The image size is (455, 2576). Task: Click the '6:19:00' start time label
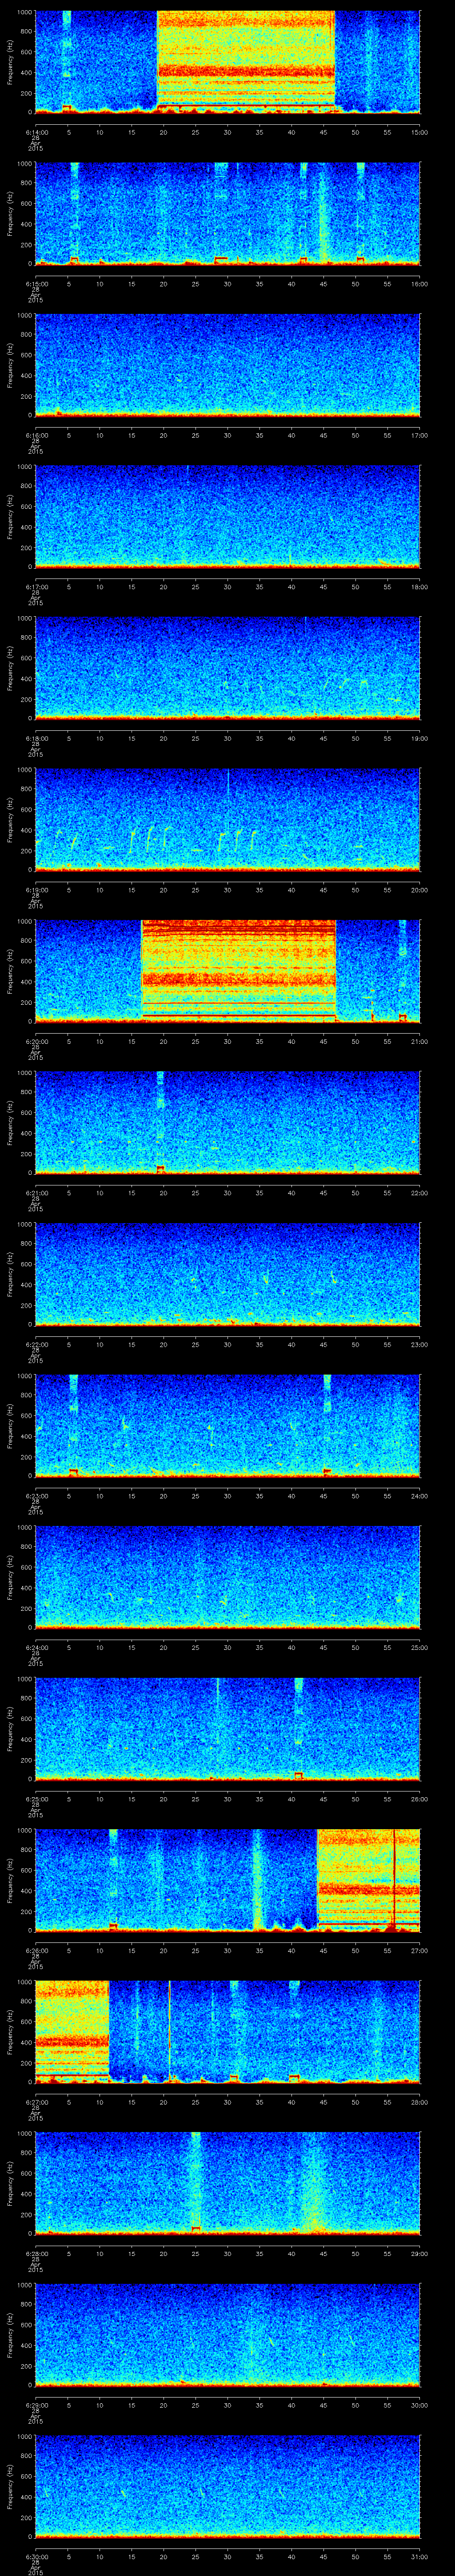[36, 890]
